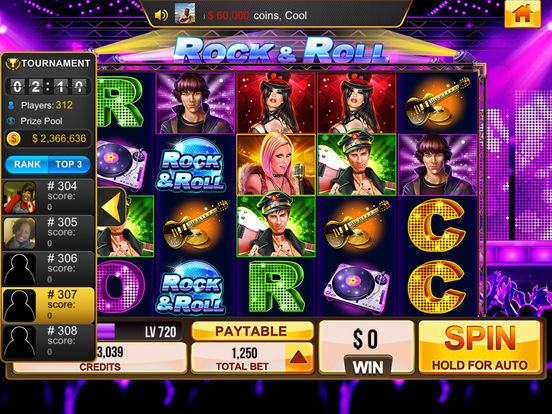Image resolution: width=552 pixels, height=414 pixels.
Task: Click the credits balance field
Action: [x=100, y=358]
